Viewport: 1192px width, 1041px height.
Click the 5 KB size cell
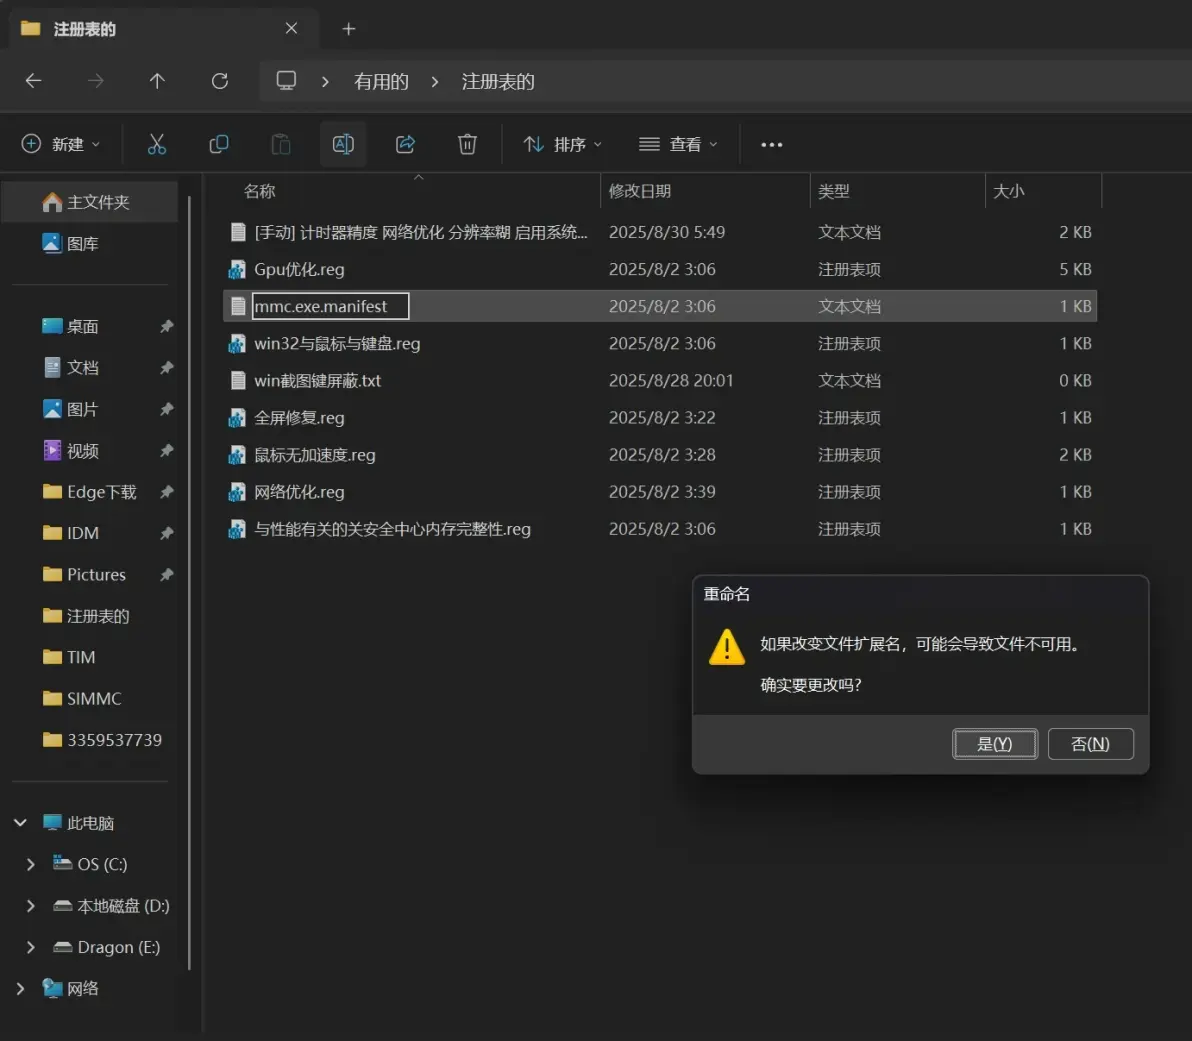(x=1075, y=269)
